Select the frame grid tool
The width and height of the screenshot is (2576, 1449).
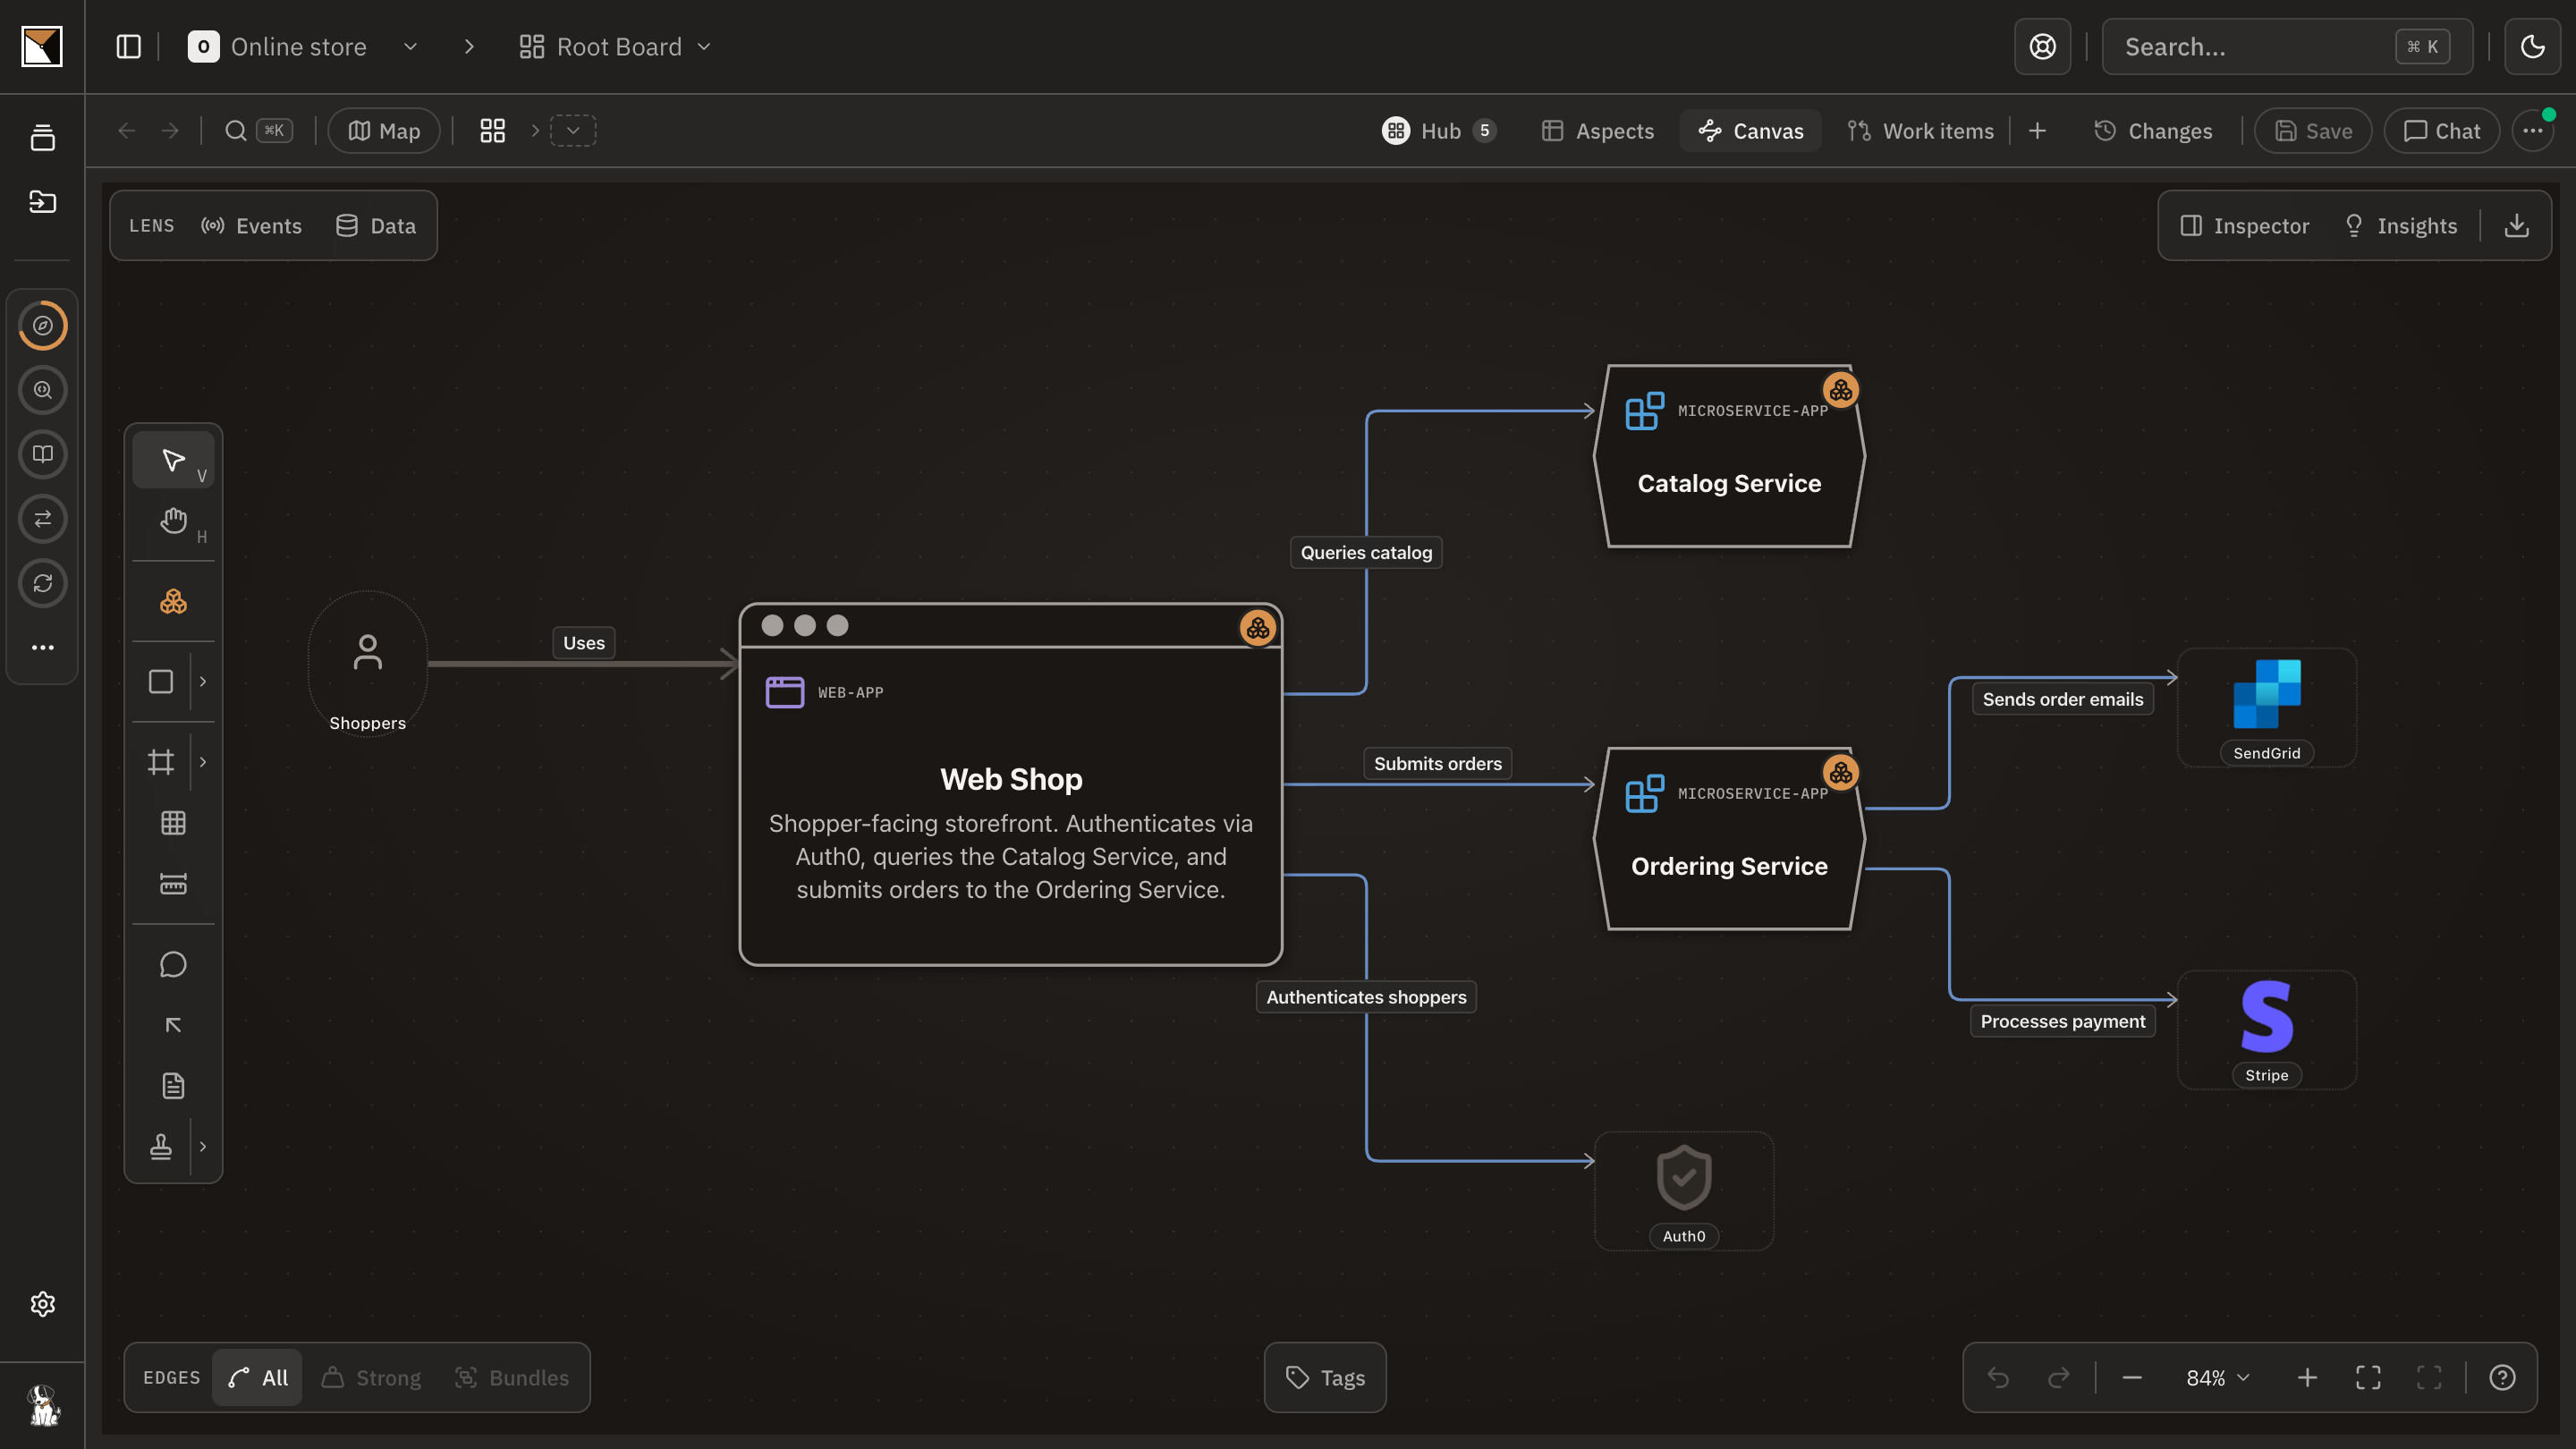161,762
